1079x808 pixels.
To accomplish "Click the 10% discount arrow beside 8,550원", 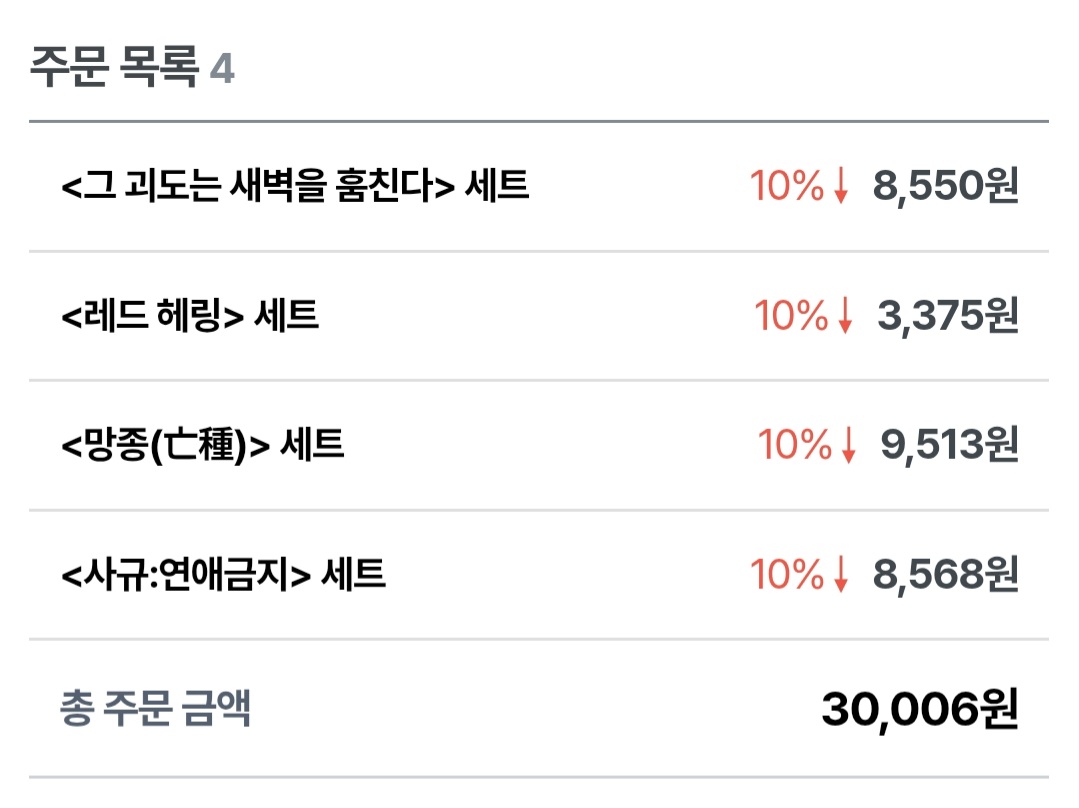I will pos(841,187).
